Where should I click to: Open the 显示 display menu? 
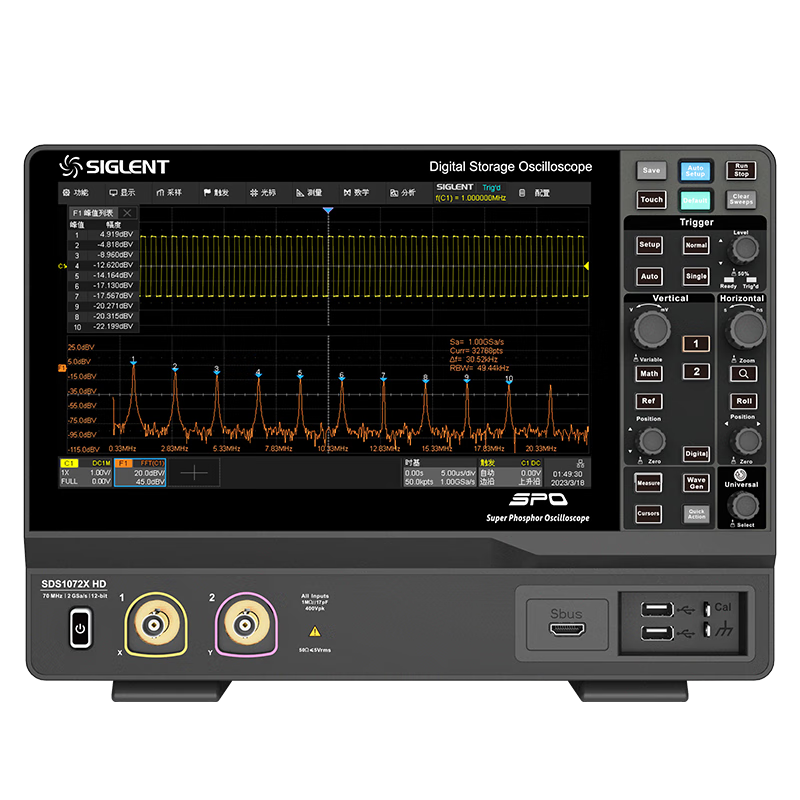click(x=122, y=193)
